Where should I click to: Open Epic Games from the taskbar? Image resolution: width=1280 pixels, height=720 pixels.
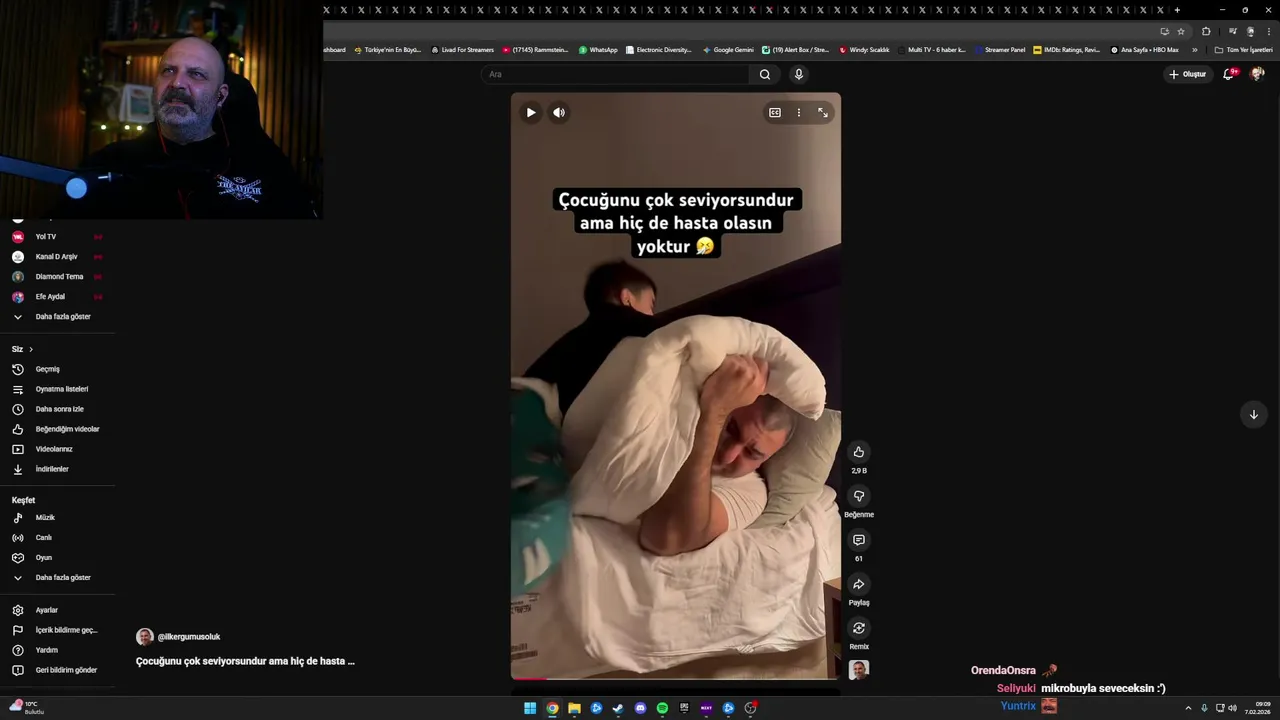click(x=684, y=708)
